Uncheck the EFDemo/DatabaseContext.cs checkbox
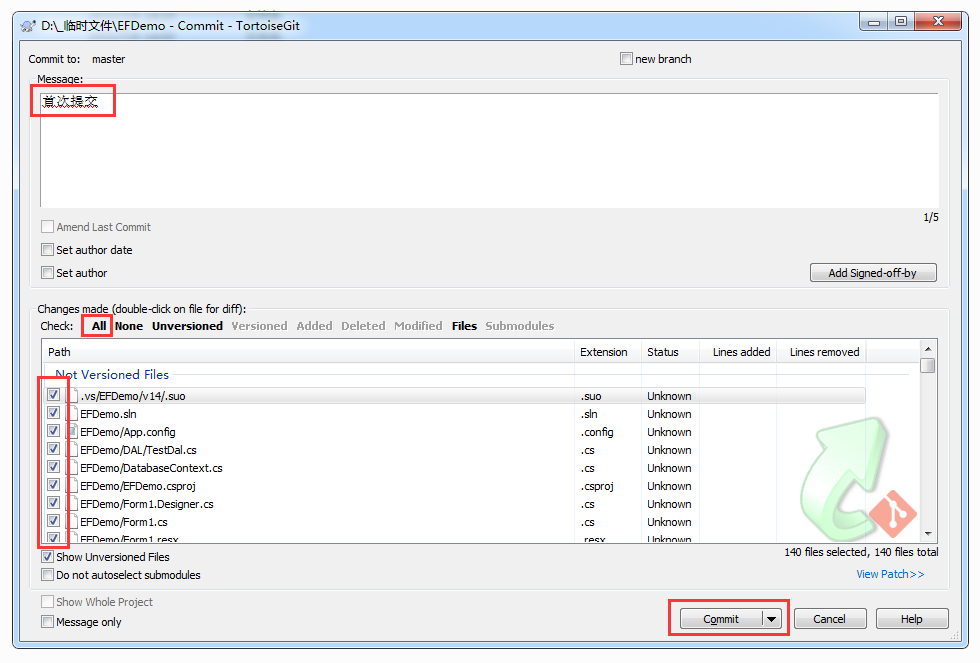The width and height of the screenshot is (980, 663). 54,467
